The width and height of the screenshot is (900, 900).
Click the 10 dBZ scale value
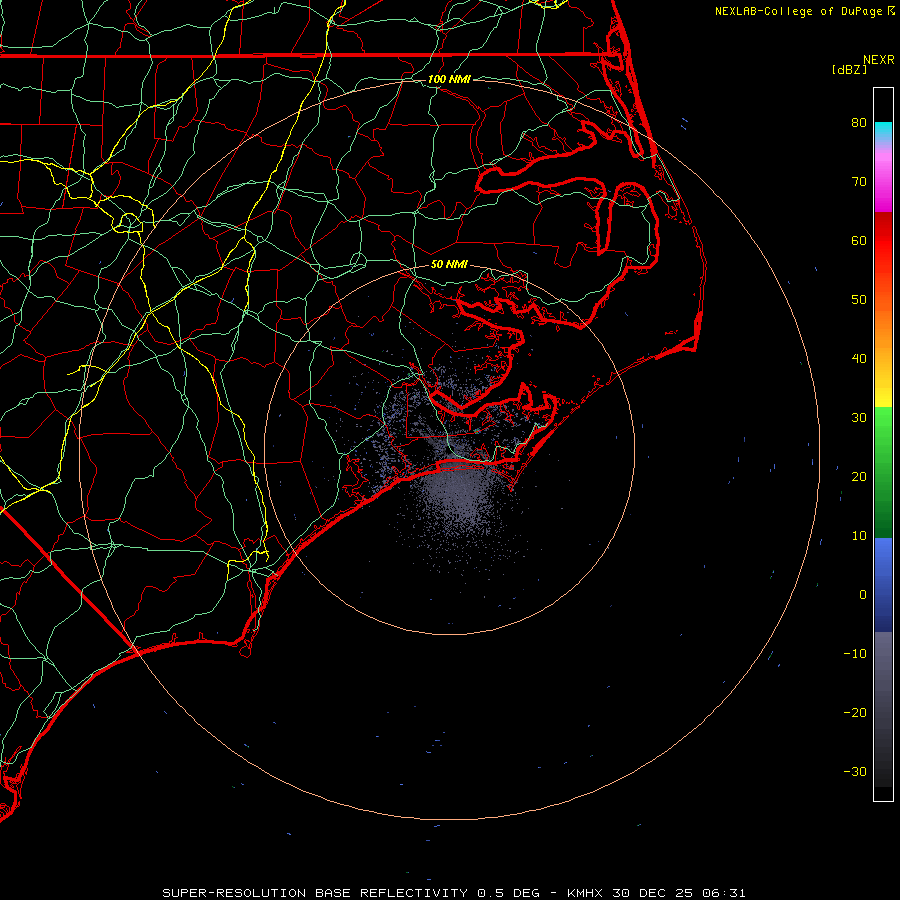(859, 536)
